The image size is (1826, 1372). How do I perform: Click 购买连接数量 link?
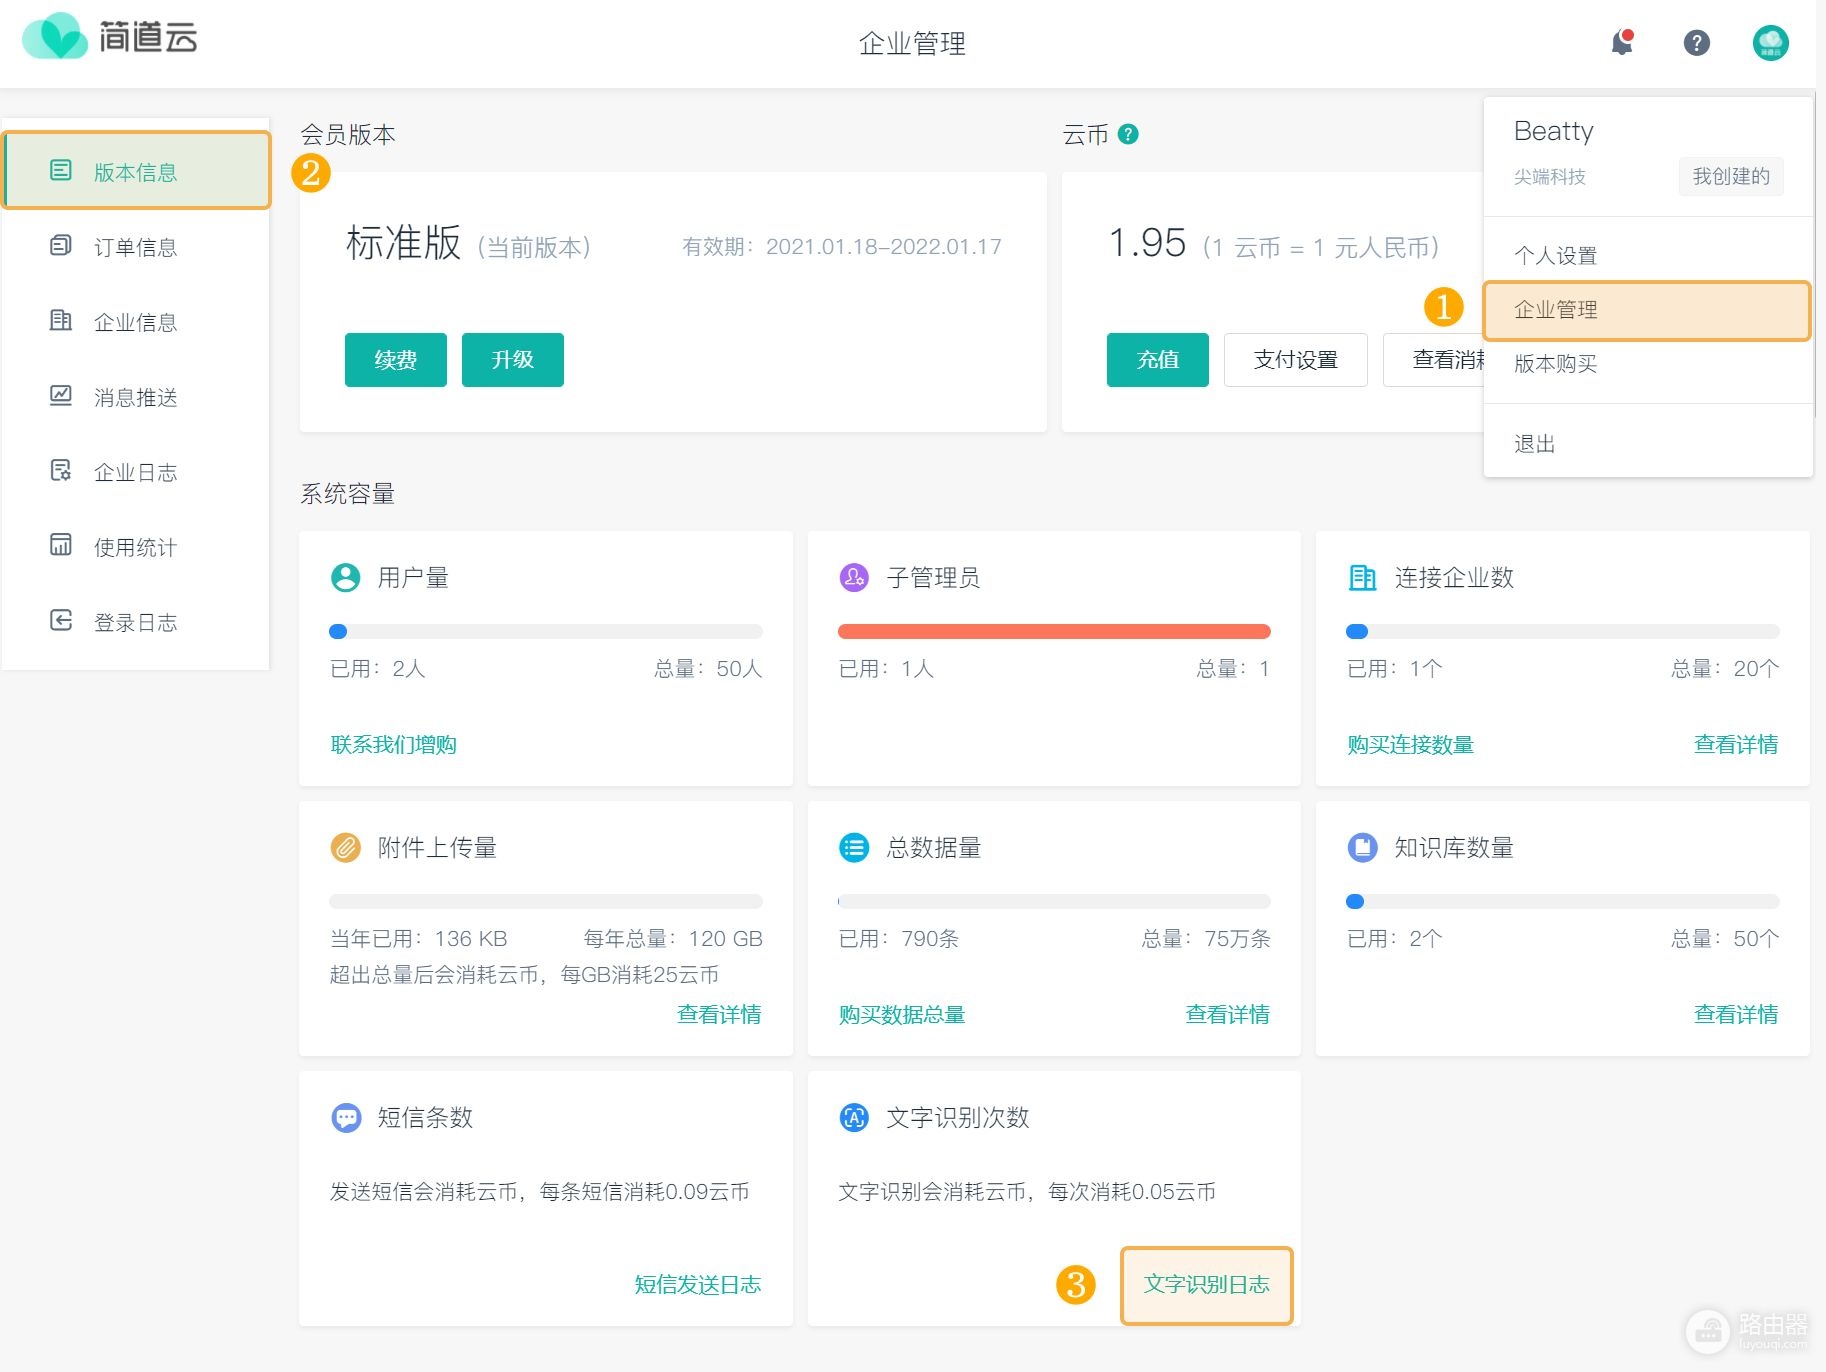coord(1410,745)
